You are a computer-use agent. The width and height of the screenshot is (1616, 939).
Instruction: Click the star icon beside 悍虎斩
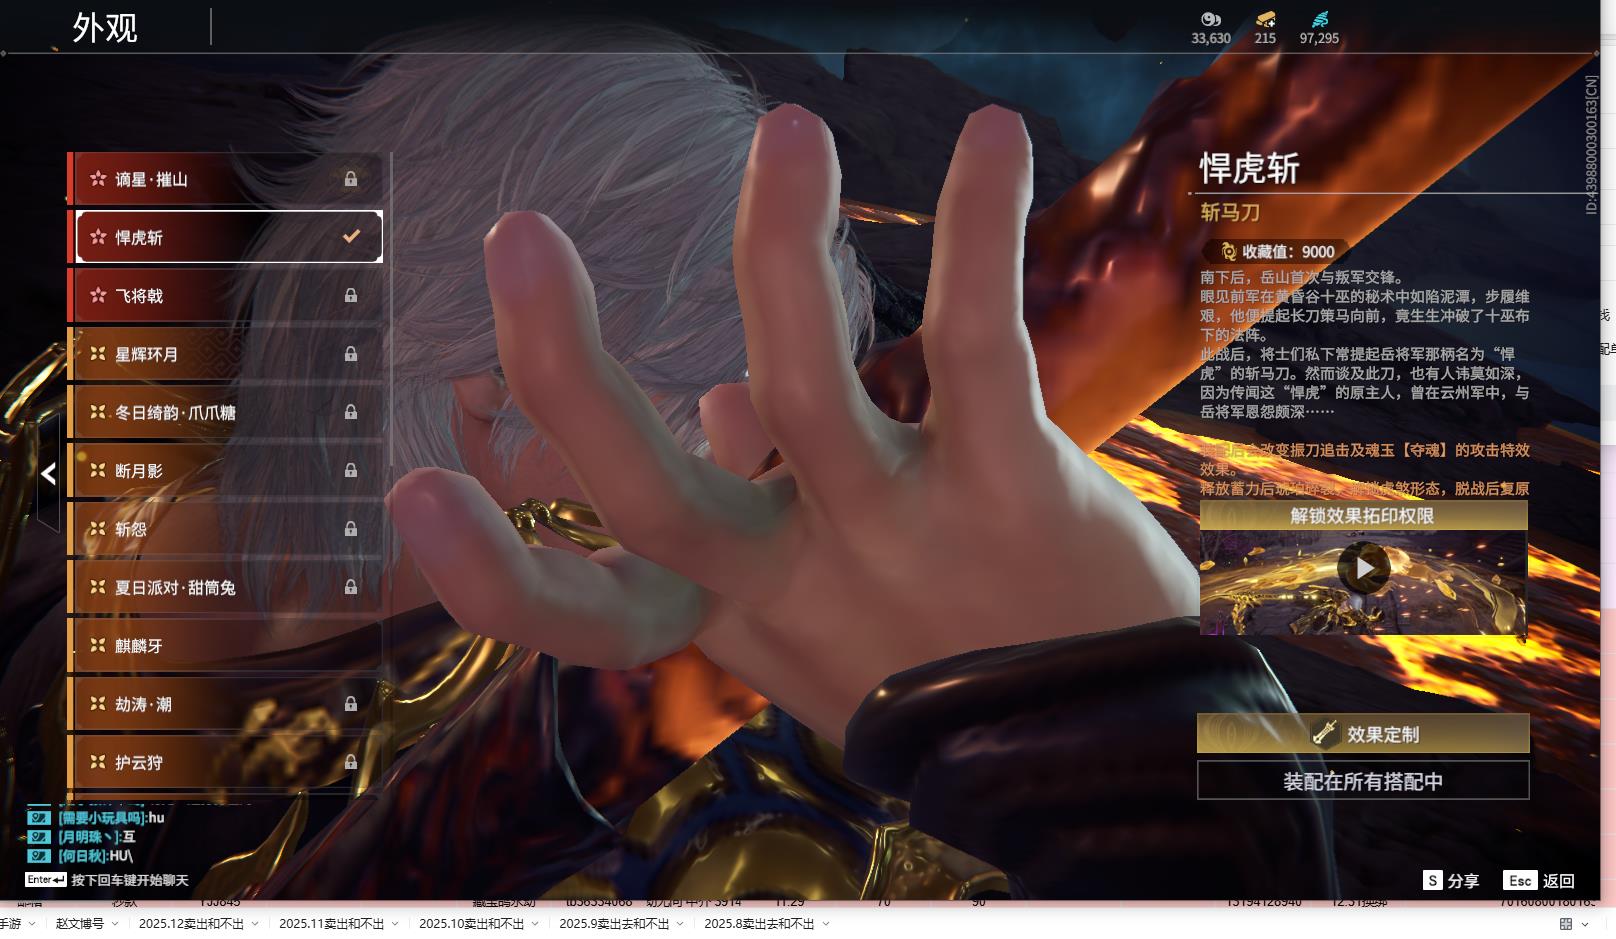(x=98, y=237)
